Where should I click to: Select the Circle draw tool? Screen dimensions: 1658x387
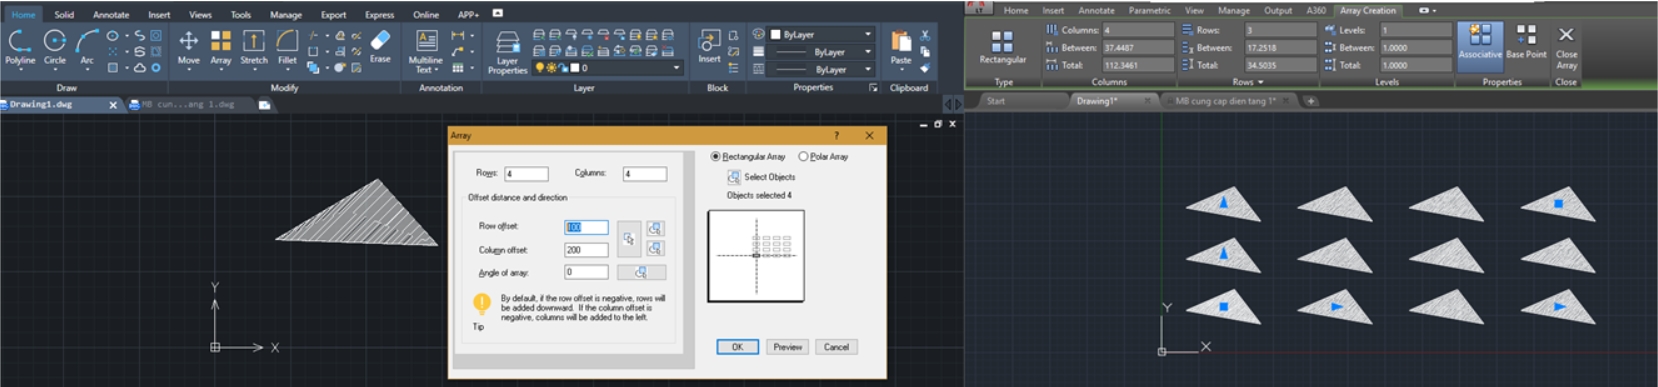(x=55, y=46)
